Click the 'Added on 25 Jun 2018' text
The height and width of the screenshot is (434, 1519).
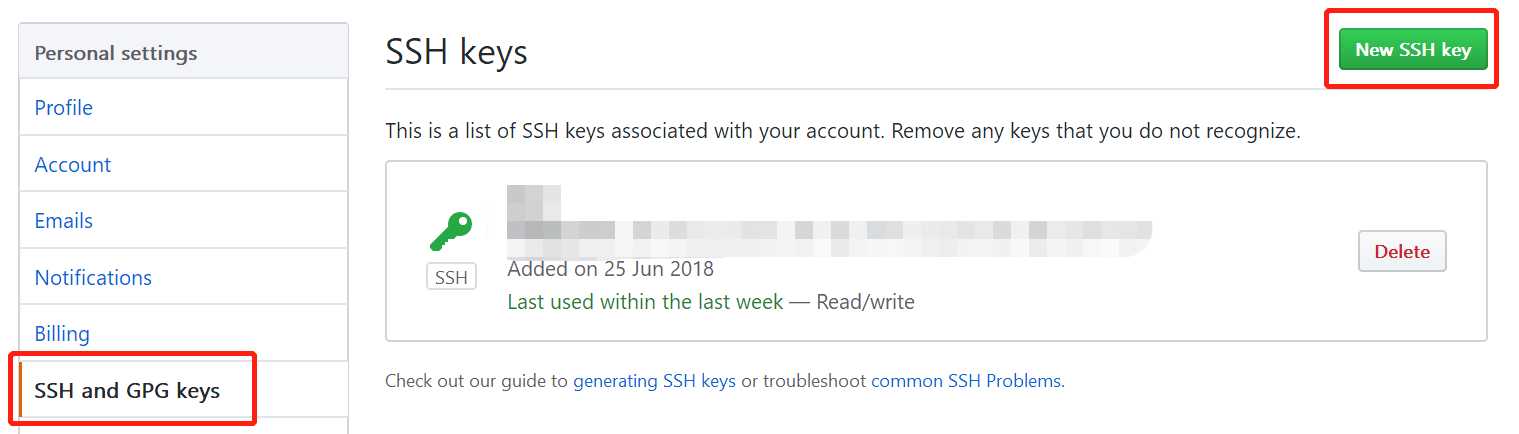pos(610,269)
